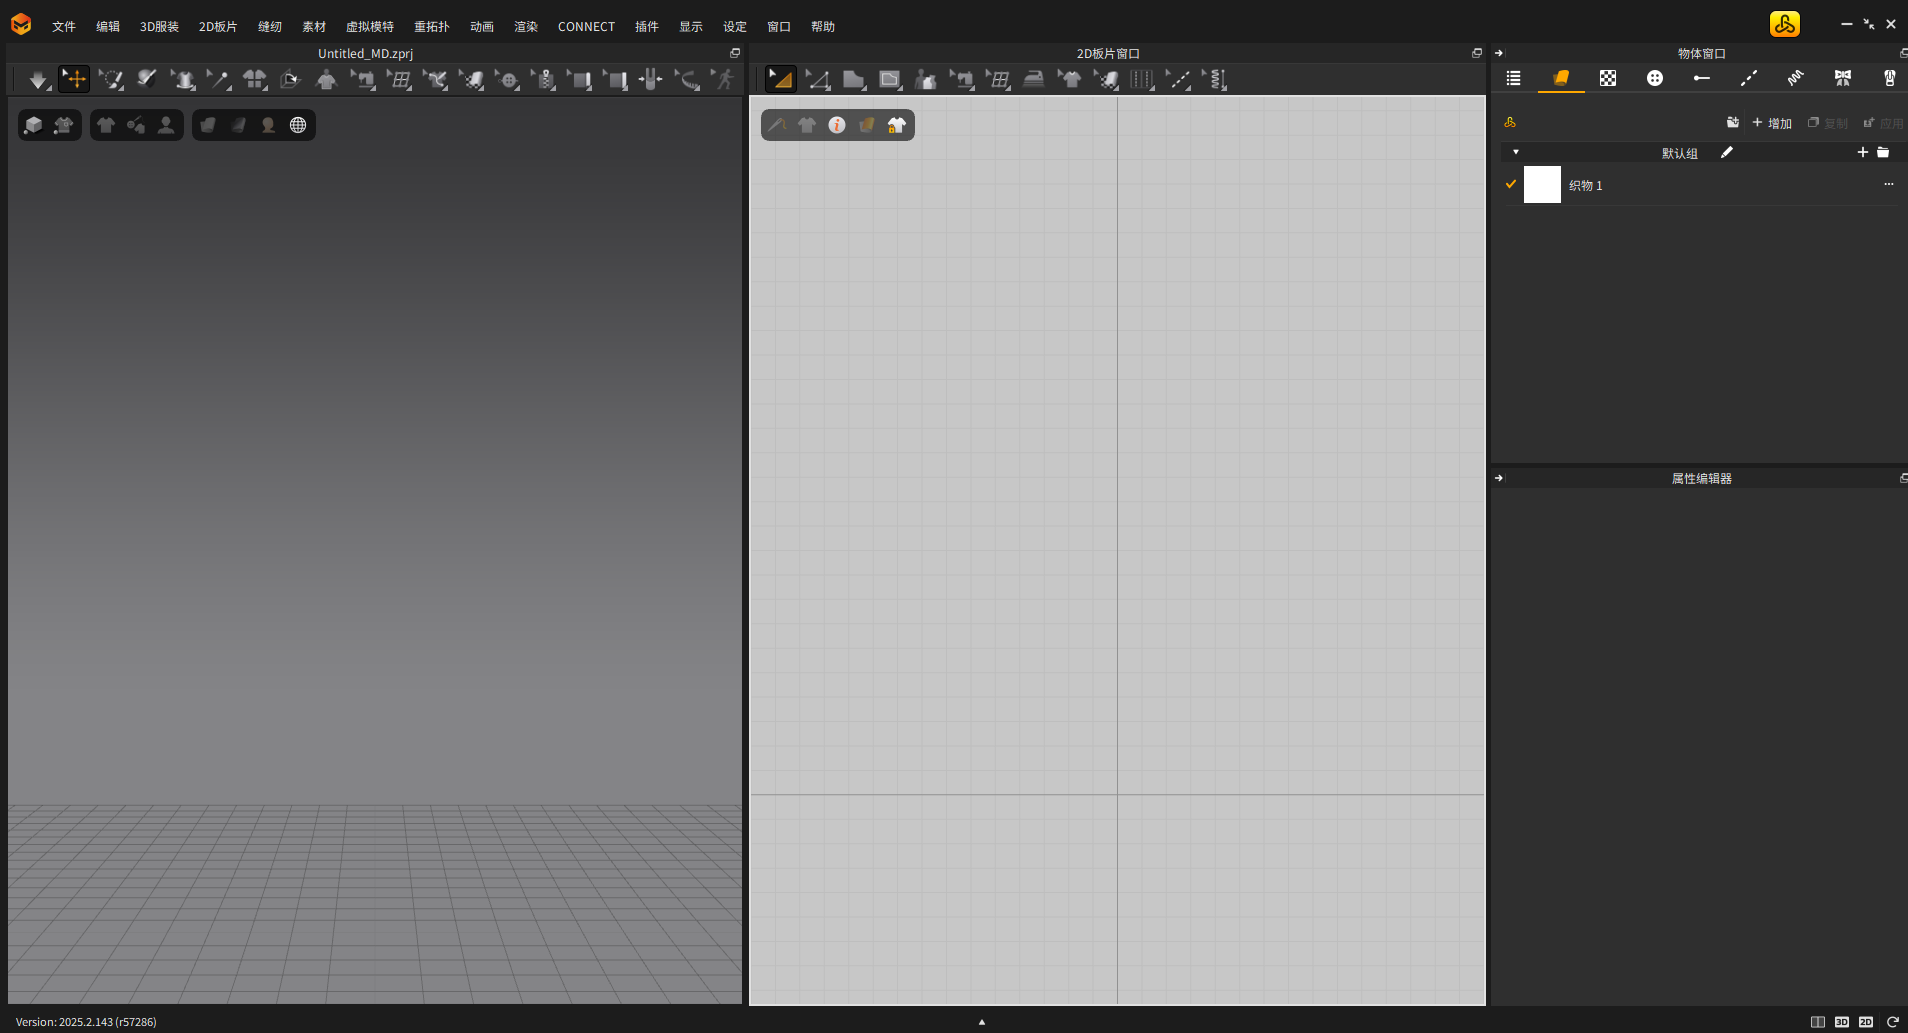Select the sewing machine Segment Sewing tool
The image size is (1908, 1033).
(961, 79)
